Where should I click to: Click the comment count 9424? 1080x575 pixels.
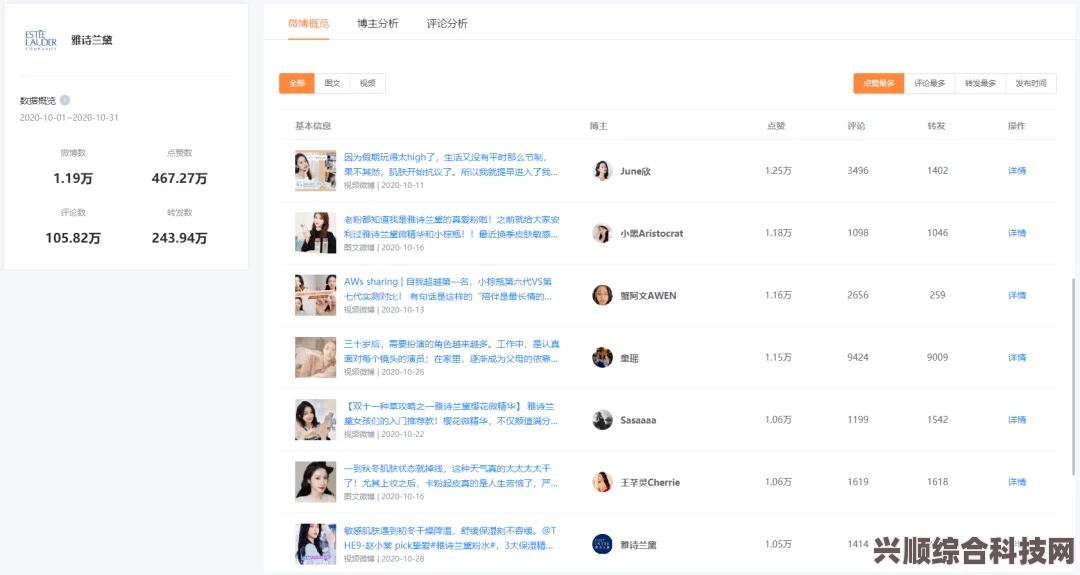coord(858,357)
